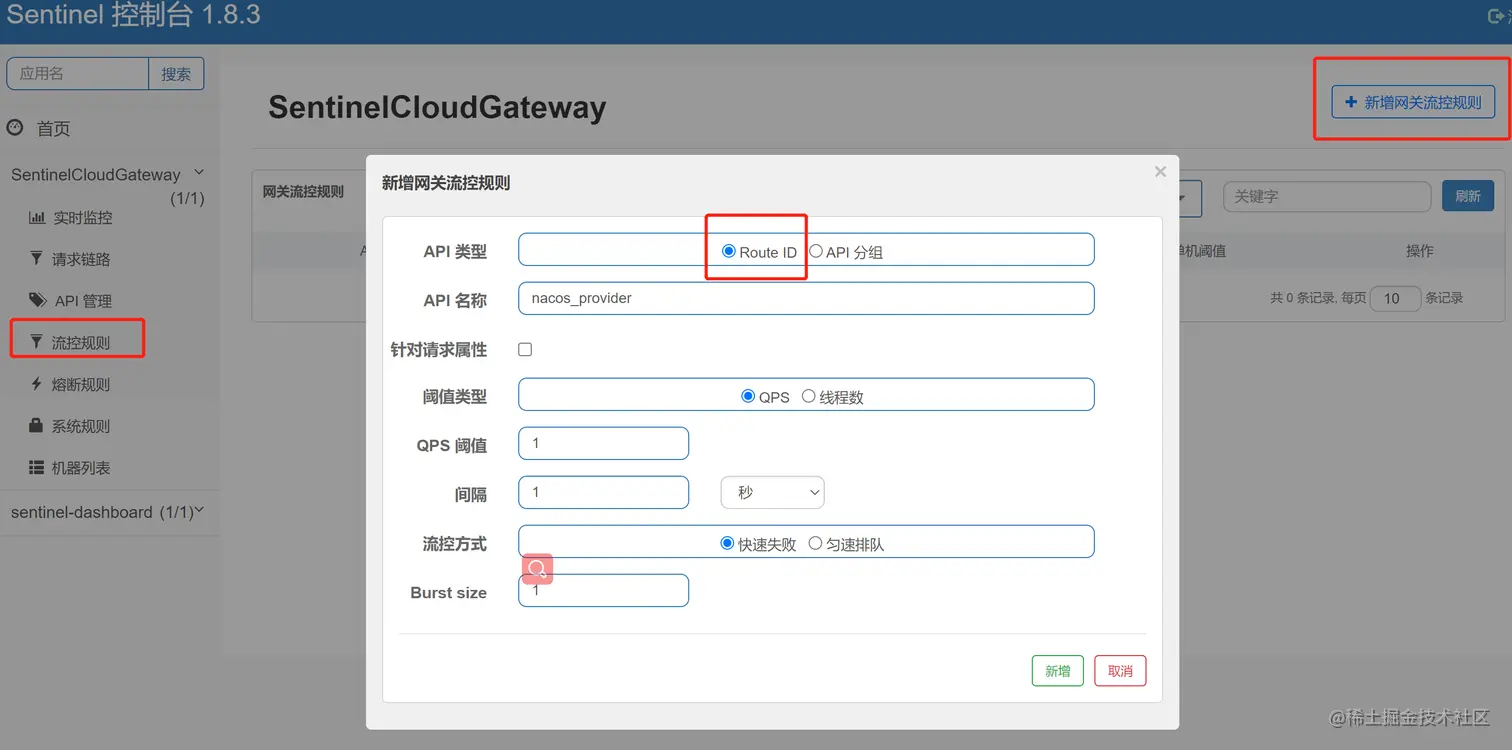Click the API 名称 field with nacos_provider
The width and height of the screenshot is (1512, 750).
806,298
